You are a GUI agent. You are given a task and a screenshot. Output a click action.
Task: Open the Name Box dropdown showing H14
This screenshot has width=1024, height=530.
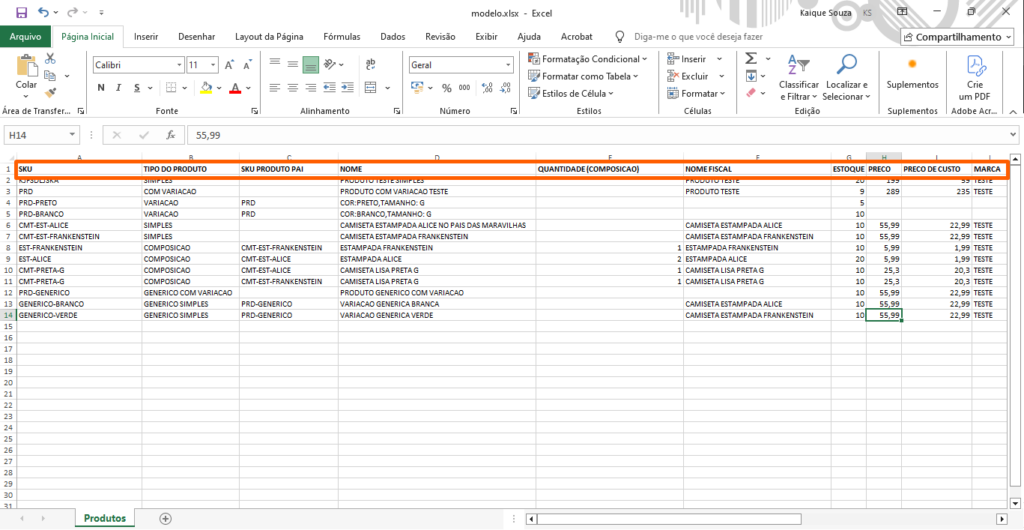[72, 134]
